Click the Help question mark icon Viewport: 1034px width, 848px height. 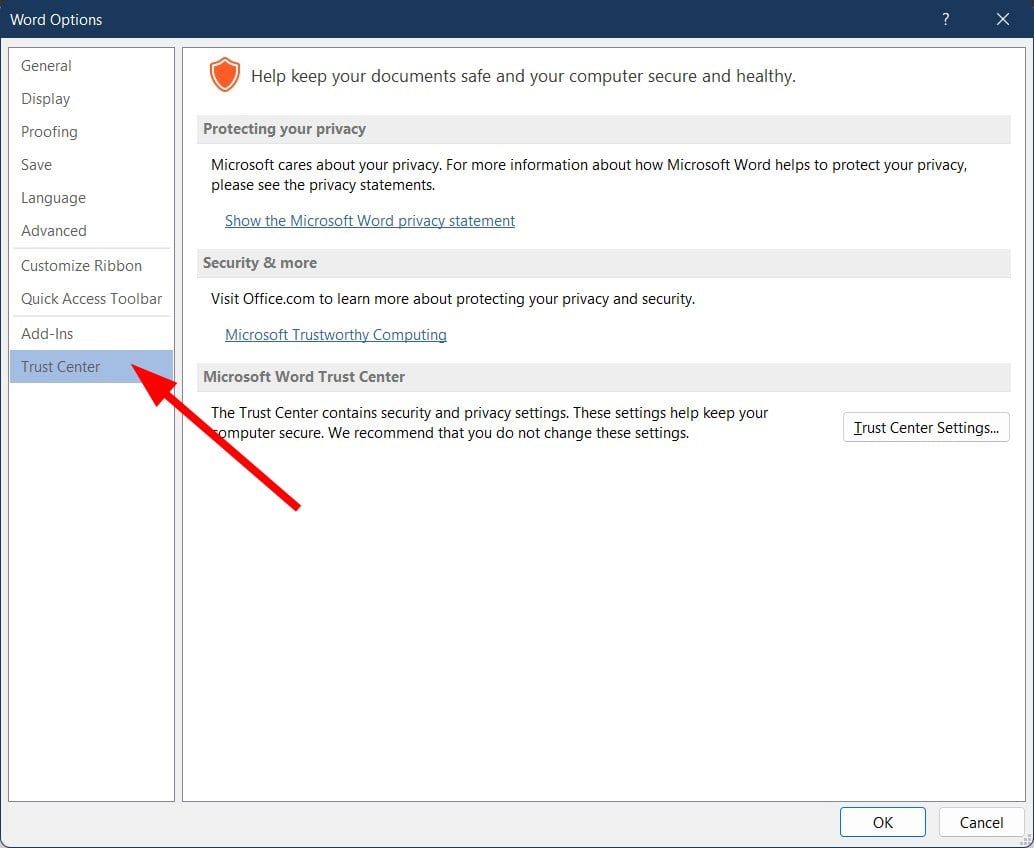click(x=946, y=19)
